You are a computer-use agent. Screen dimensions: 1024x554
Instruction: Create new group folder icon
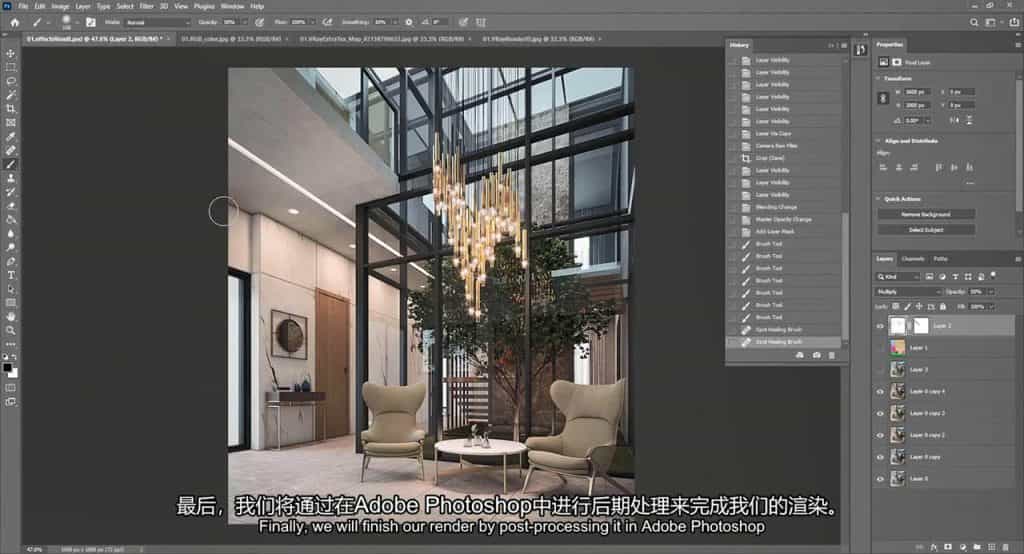click(x=977, y=547)
